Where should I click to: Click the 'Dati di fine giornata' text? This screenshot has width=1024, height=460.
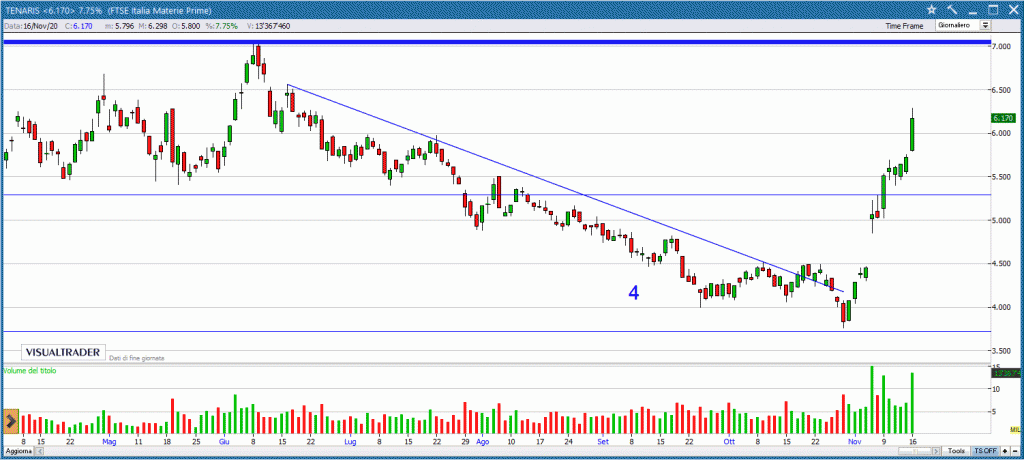tap(136, 358)
